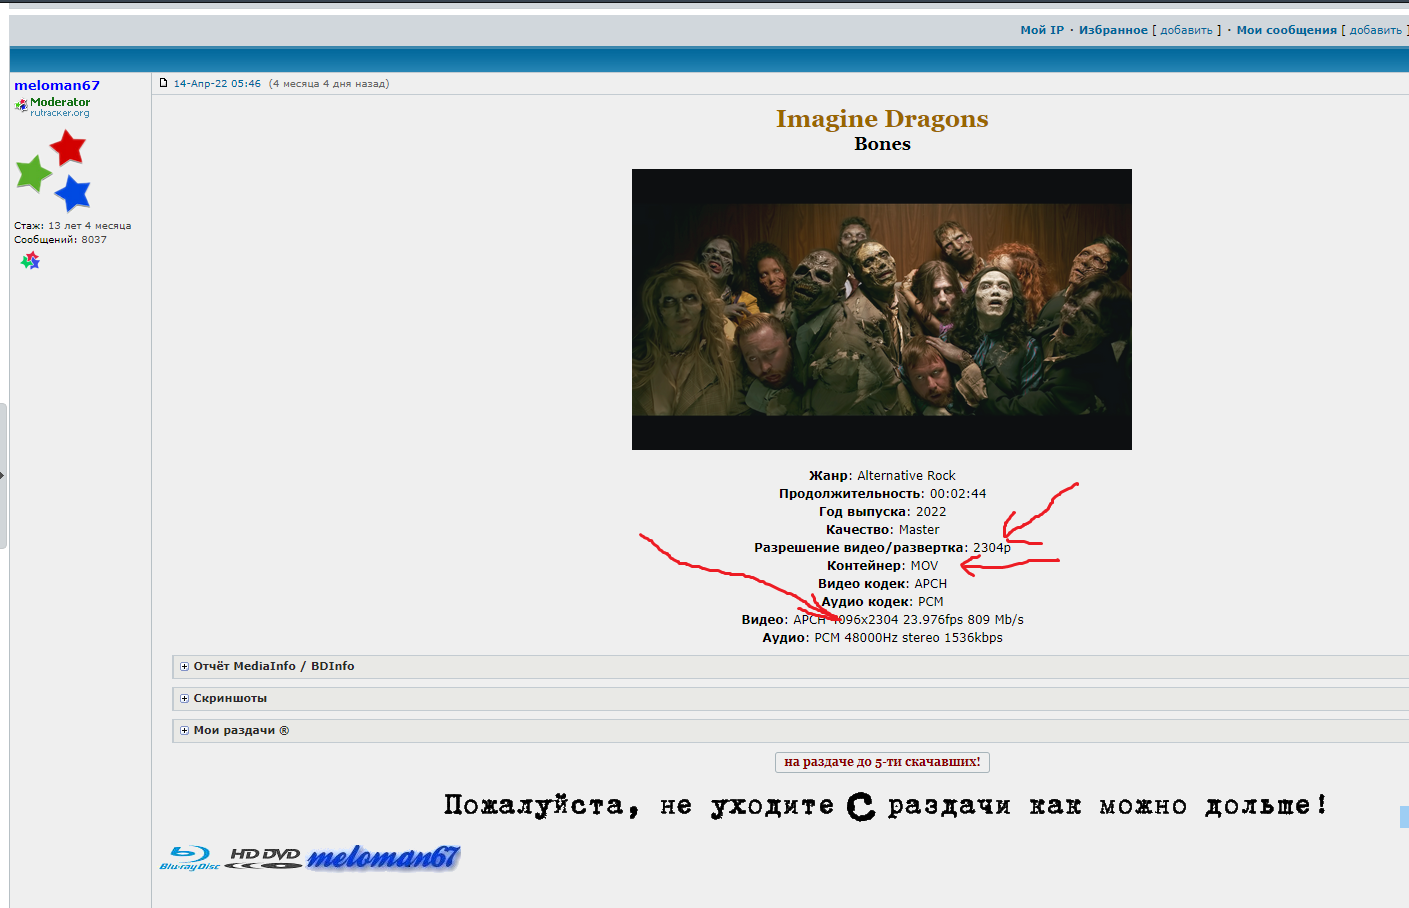Open Мой IP link
This screenshot has height=908, width=1409.
tap(1042, 30)
